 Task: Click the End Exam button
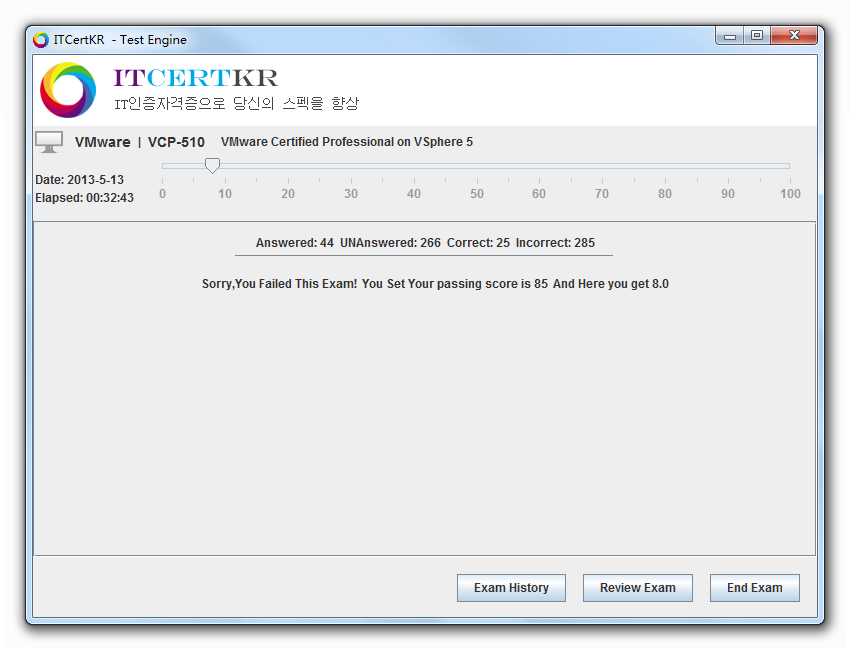coord(754,588)
